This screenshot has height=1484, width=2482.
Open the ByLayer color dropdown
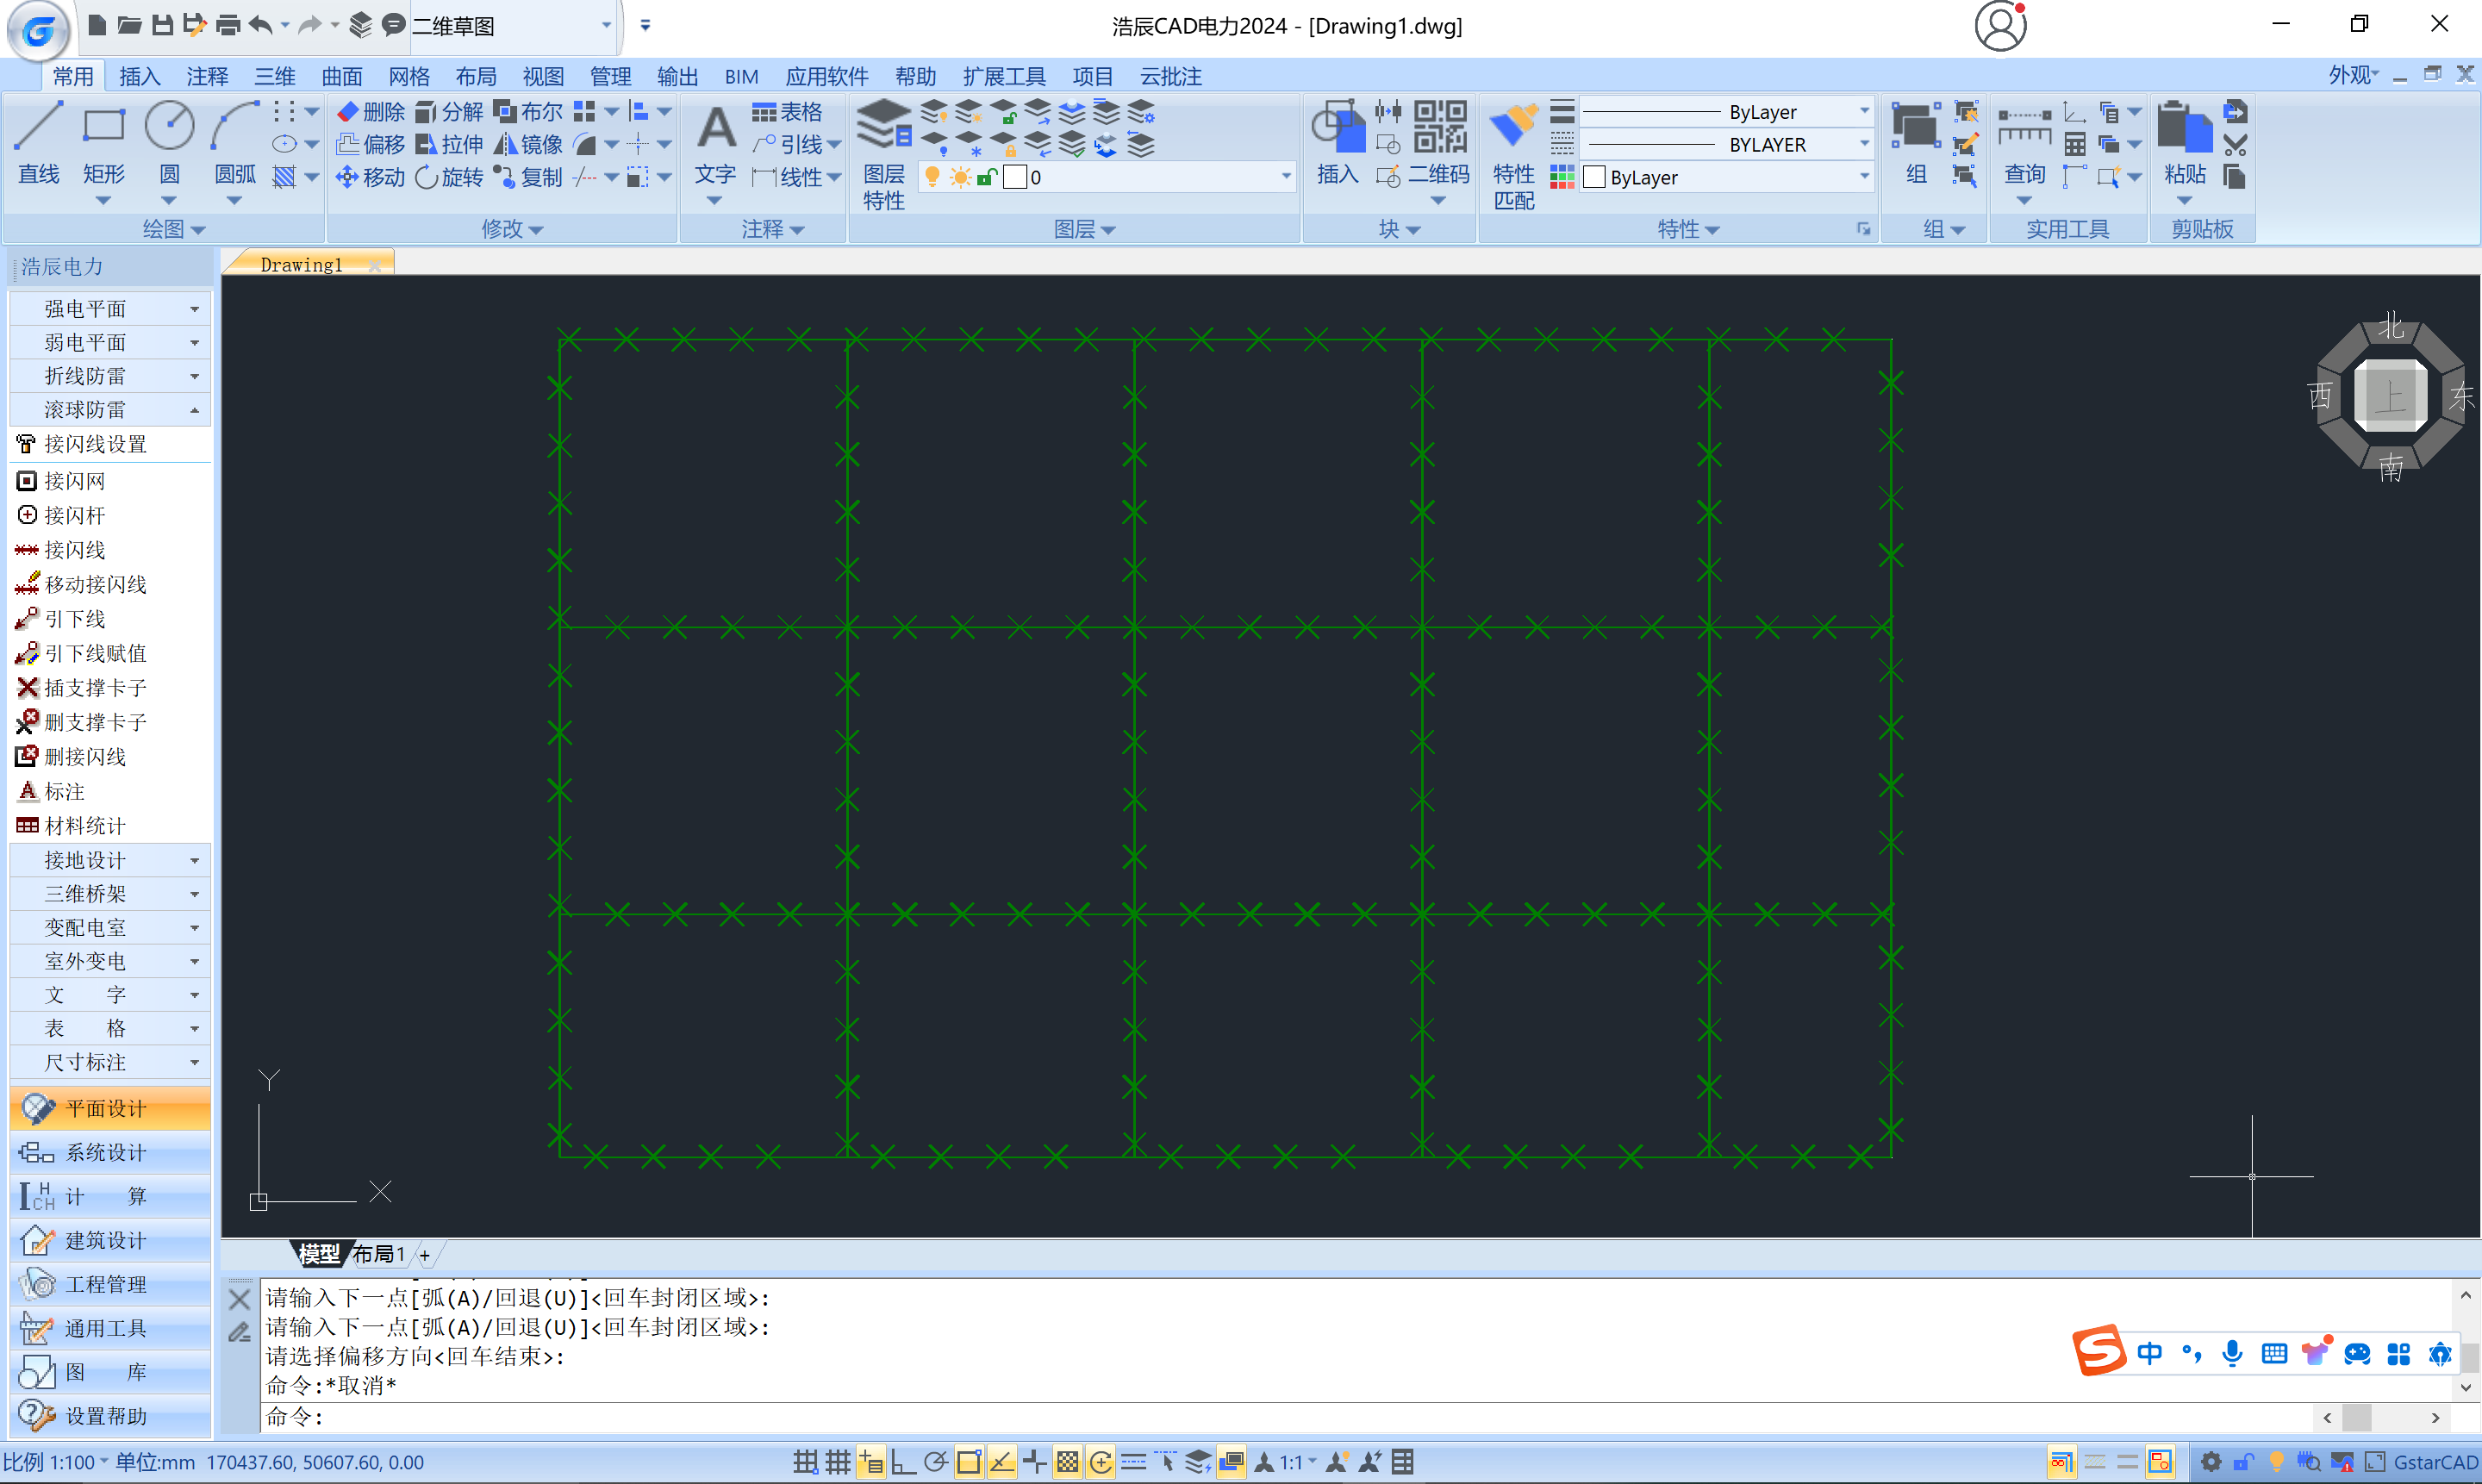click(x=1864, y=177)
